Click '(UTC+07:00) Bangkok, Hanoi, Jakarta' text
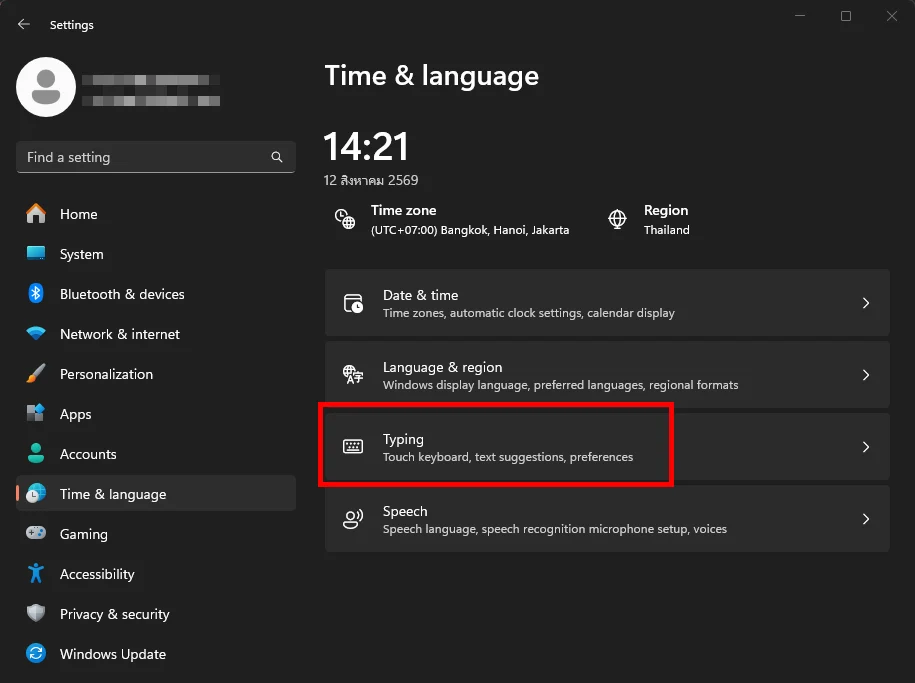Image resolution: width=915 pixels, height=683 pixels. click(x=470, y=230)
